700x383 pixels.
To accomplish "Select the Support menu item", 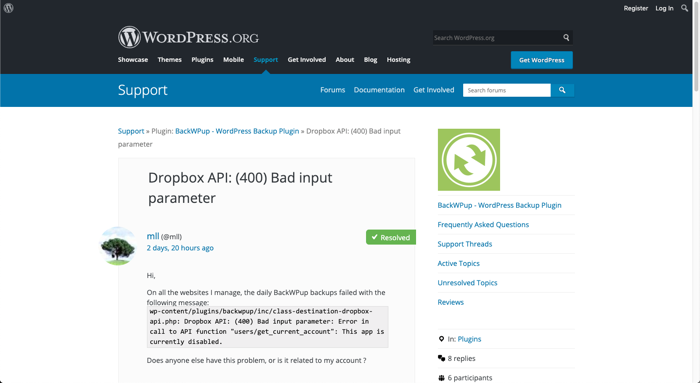I will [266, 59].
